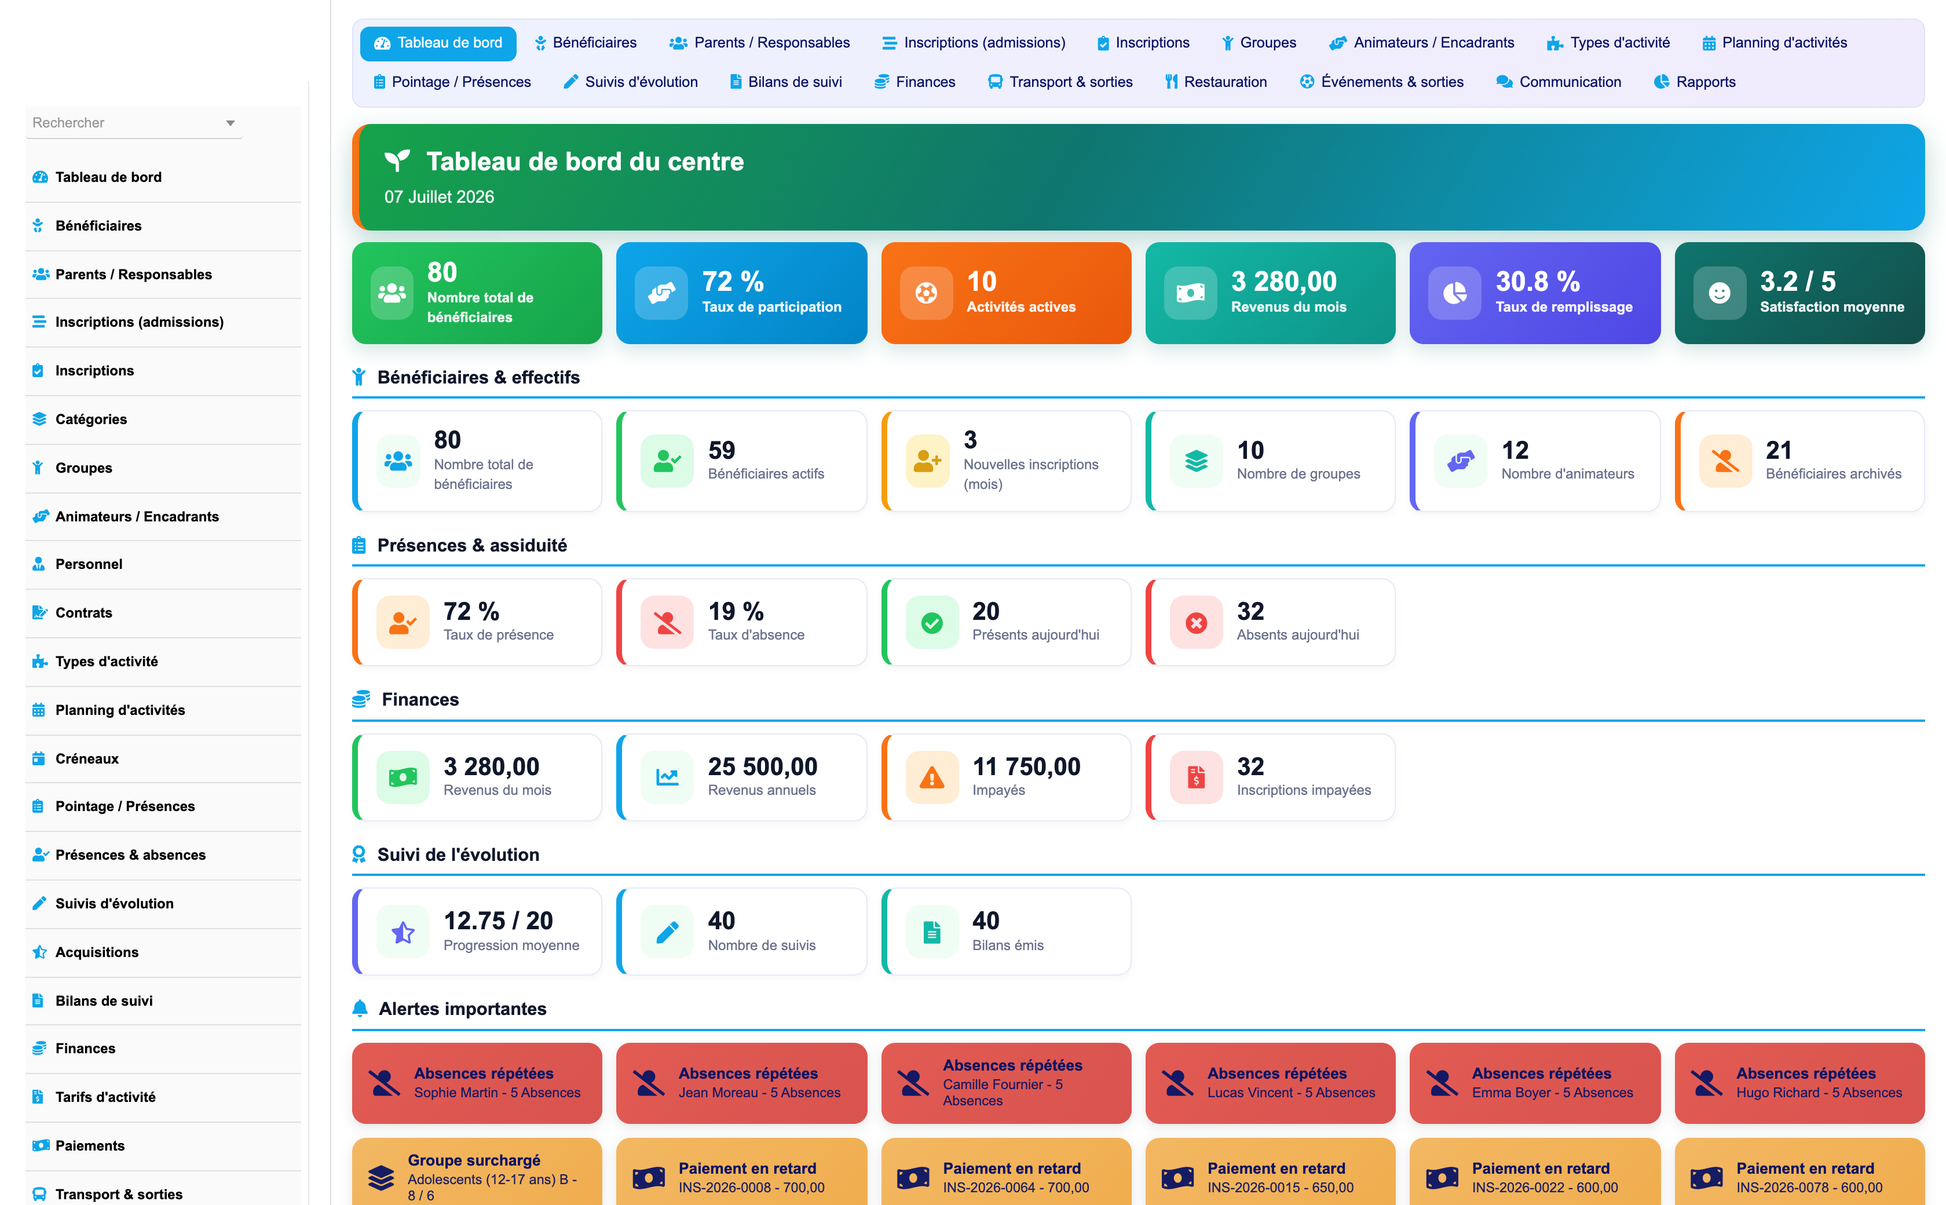The height and width of the screenshot is (1205, 1946).
Task: Click the Progression moyenne star icon
Action: coord(403,932)
